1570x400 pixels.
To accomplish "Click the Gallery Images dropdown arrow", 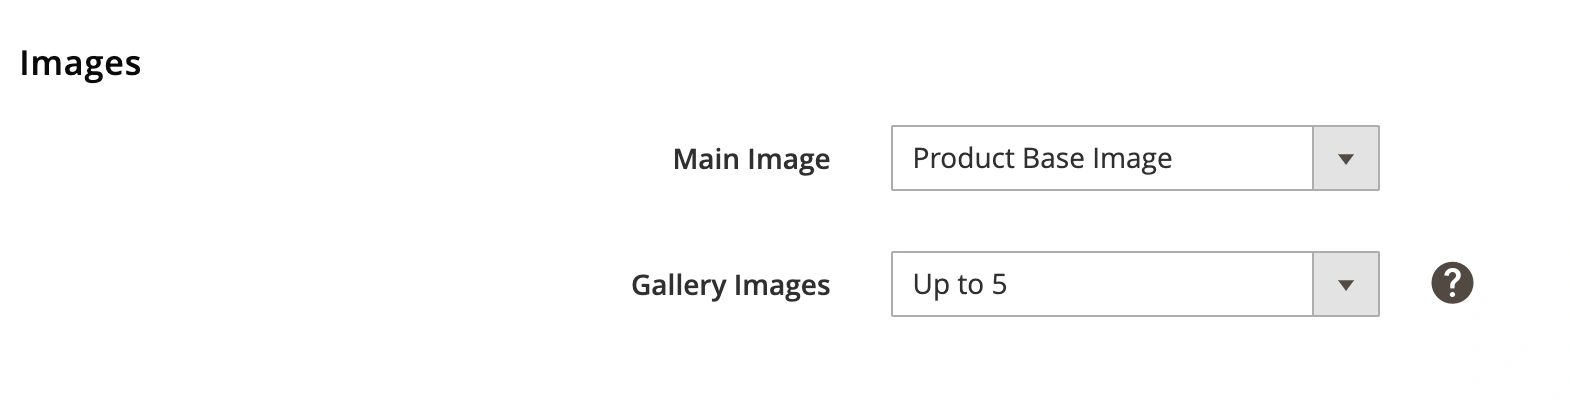I will (x=1345, y=284).
